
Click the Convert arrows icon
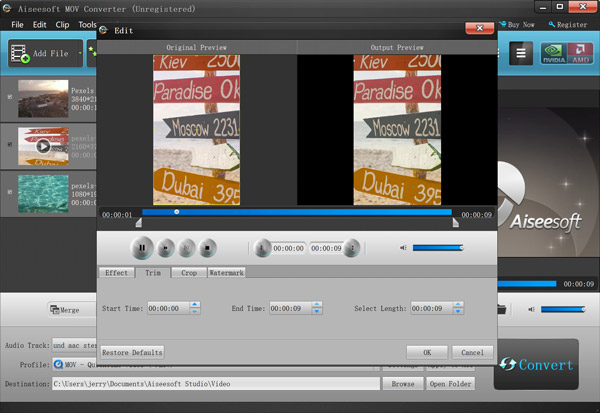[508, 364]
